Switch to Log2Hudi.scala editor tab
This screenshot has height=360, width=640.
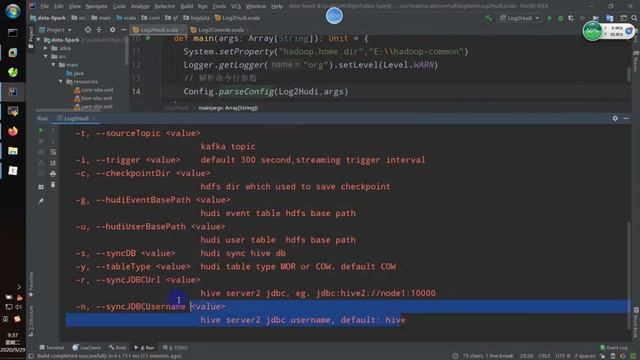(x=158, y=30)
